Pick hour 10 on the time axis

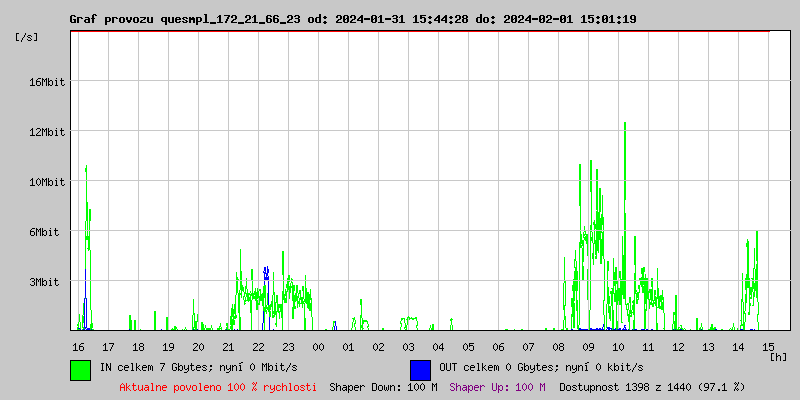coord(618,347)
